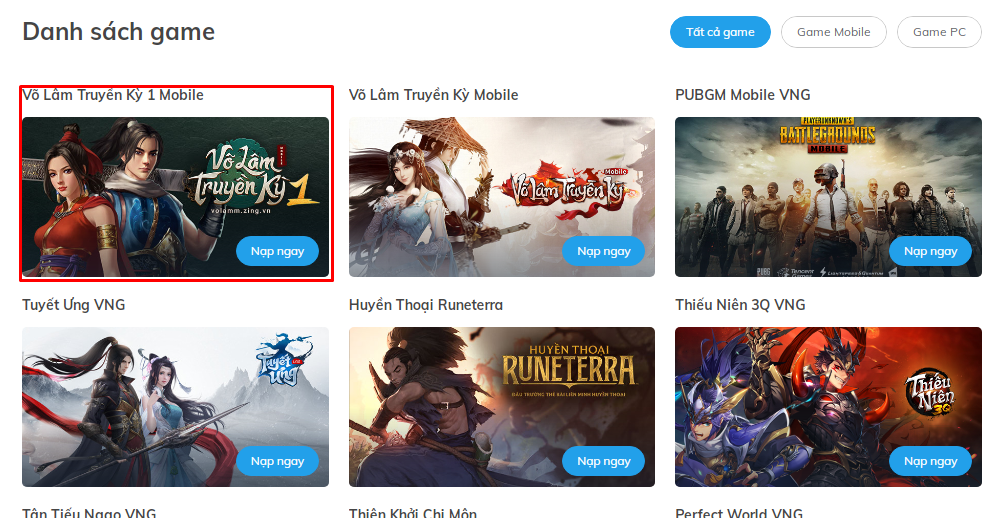Click Nạp ngay on Huyền Thoại Runeterra
Viewport: 1001px width, 518px height.
604,461
